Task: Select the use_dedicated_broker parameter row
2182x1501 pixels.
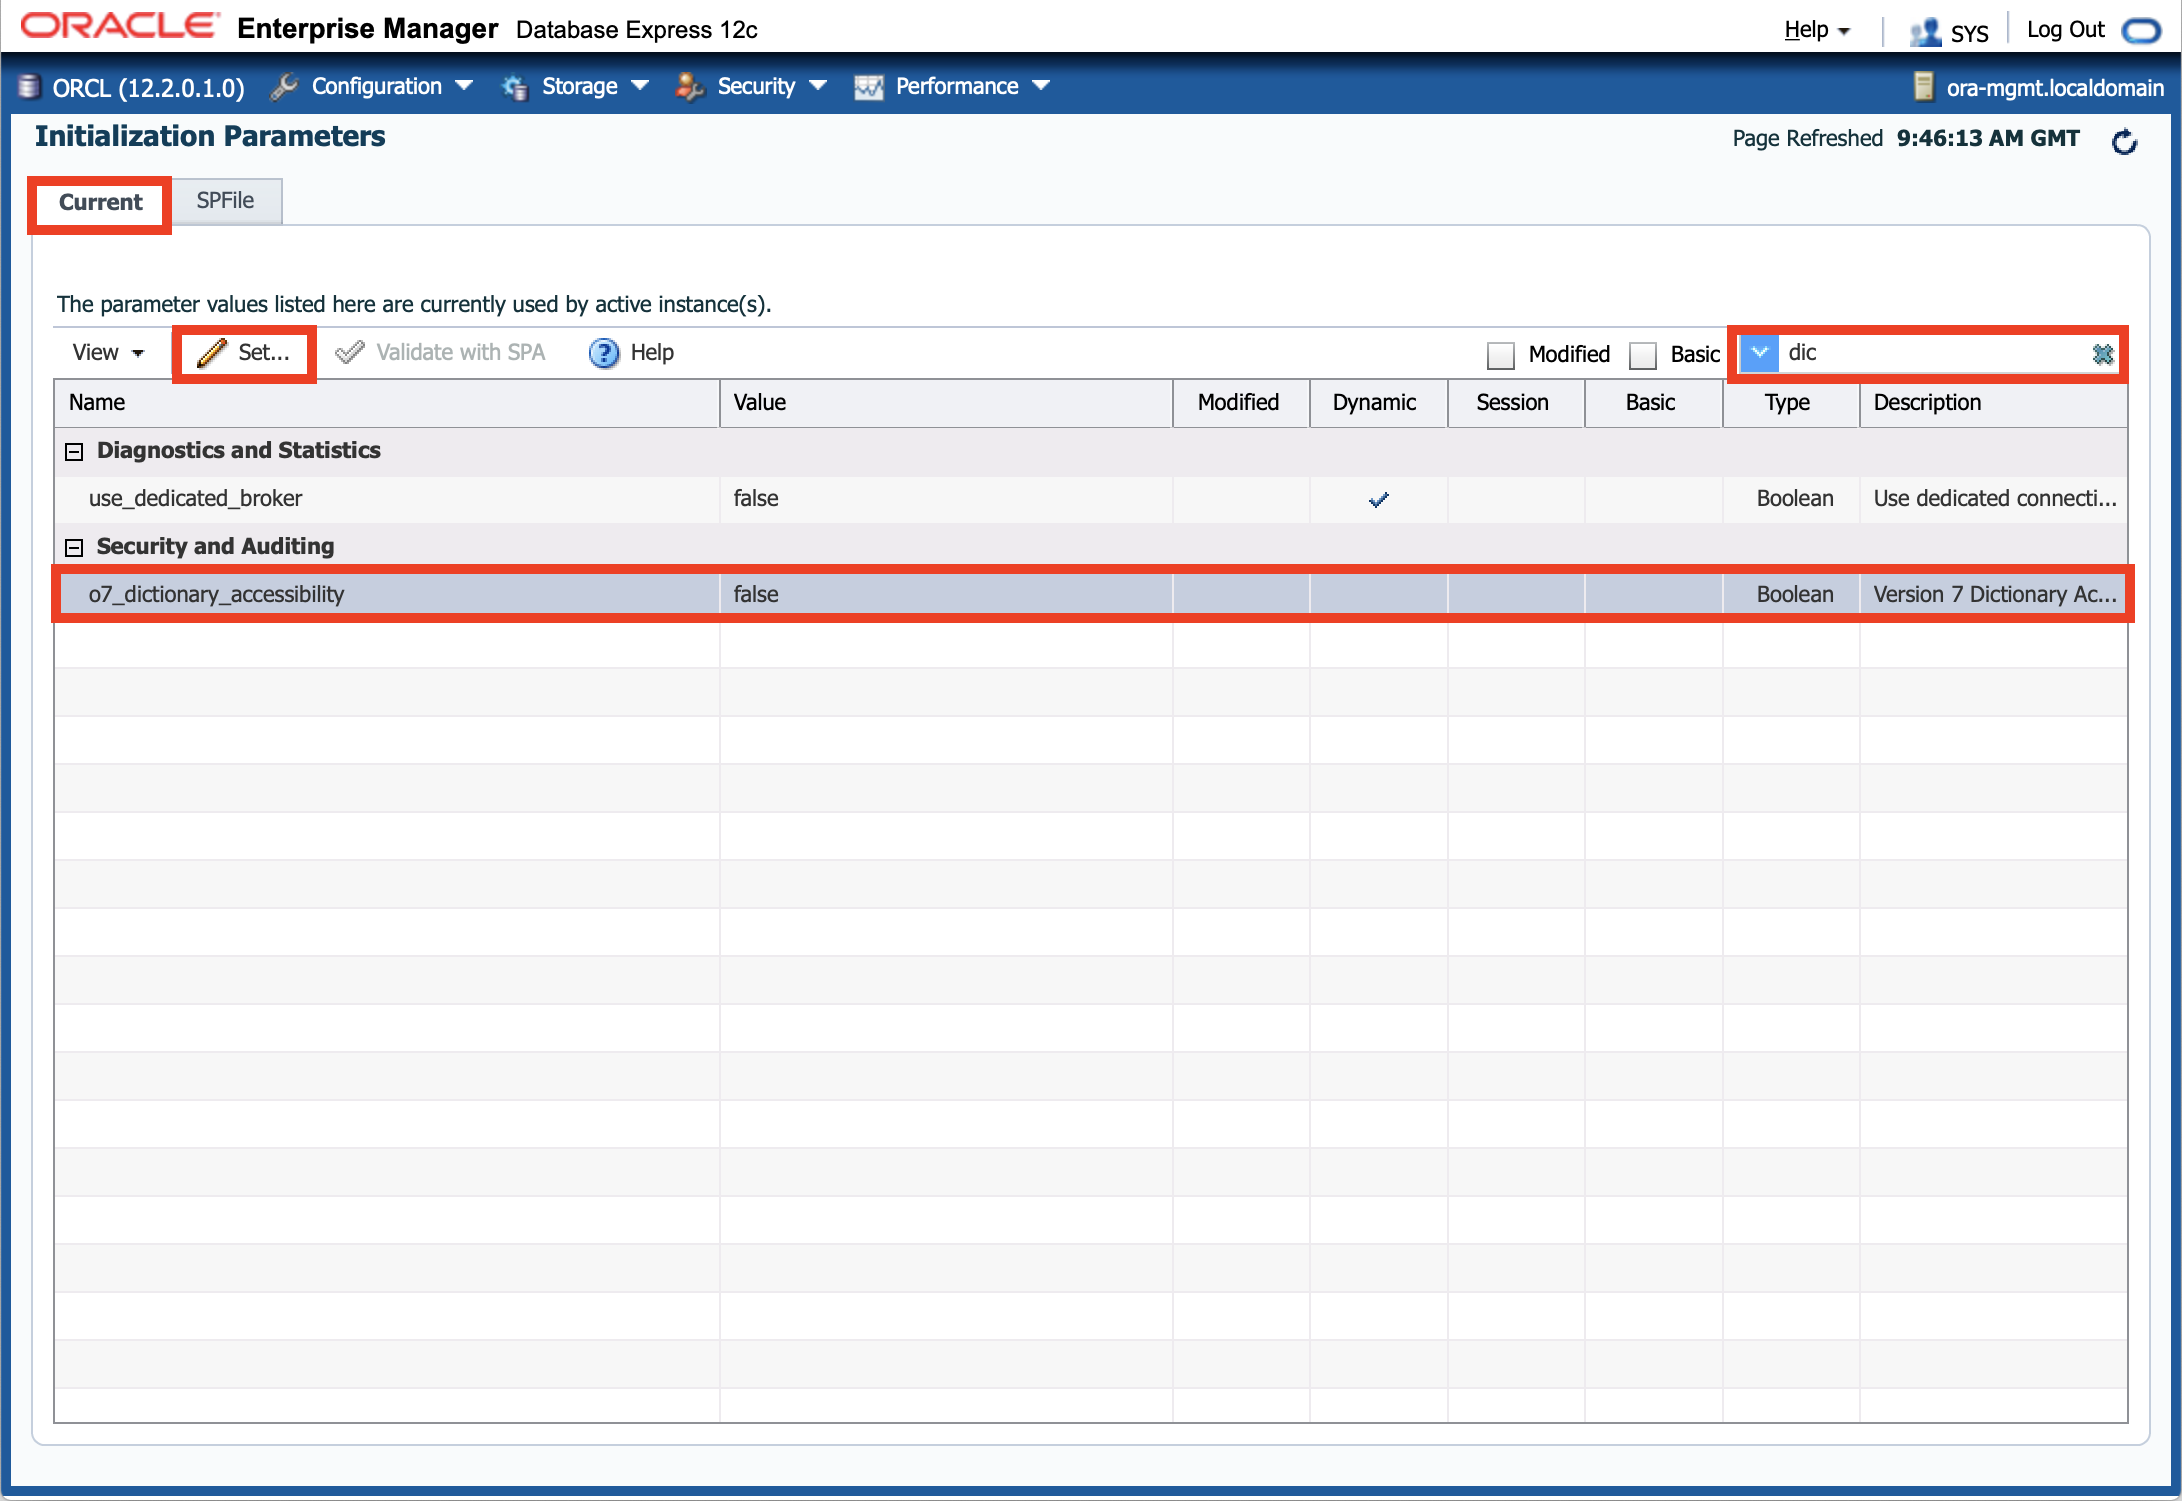Action: pos(1091,499)
